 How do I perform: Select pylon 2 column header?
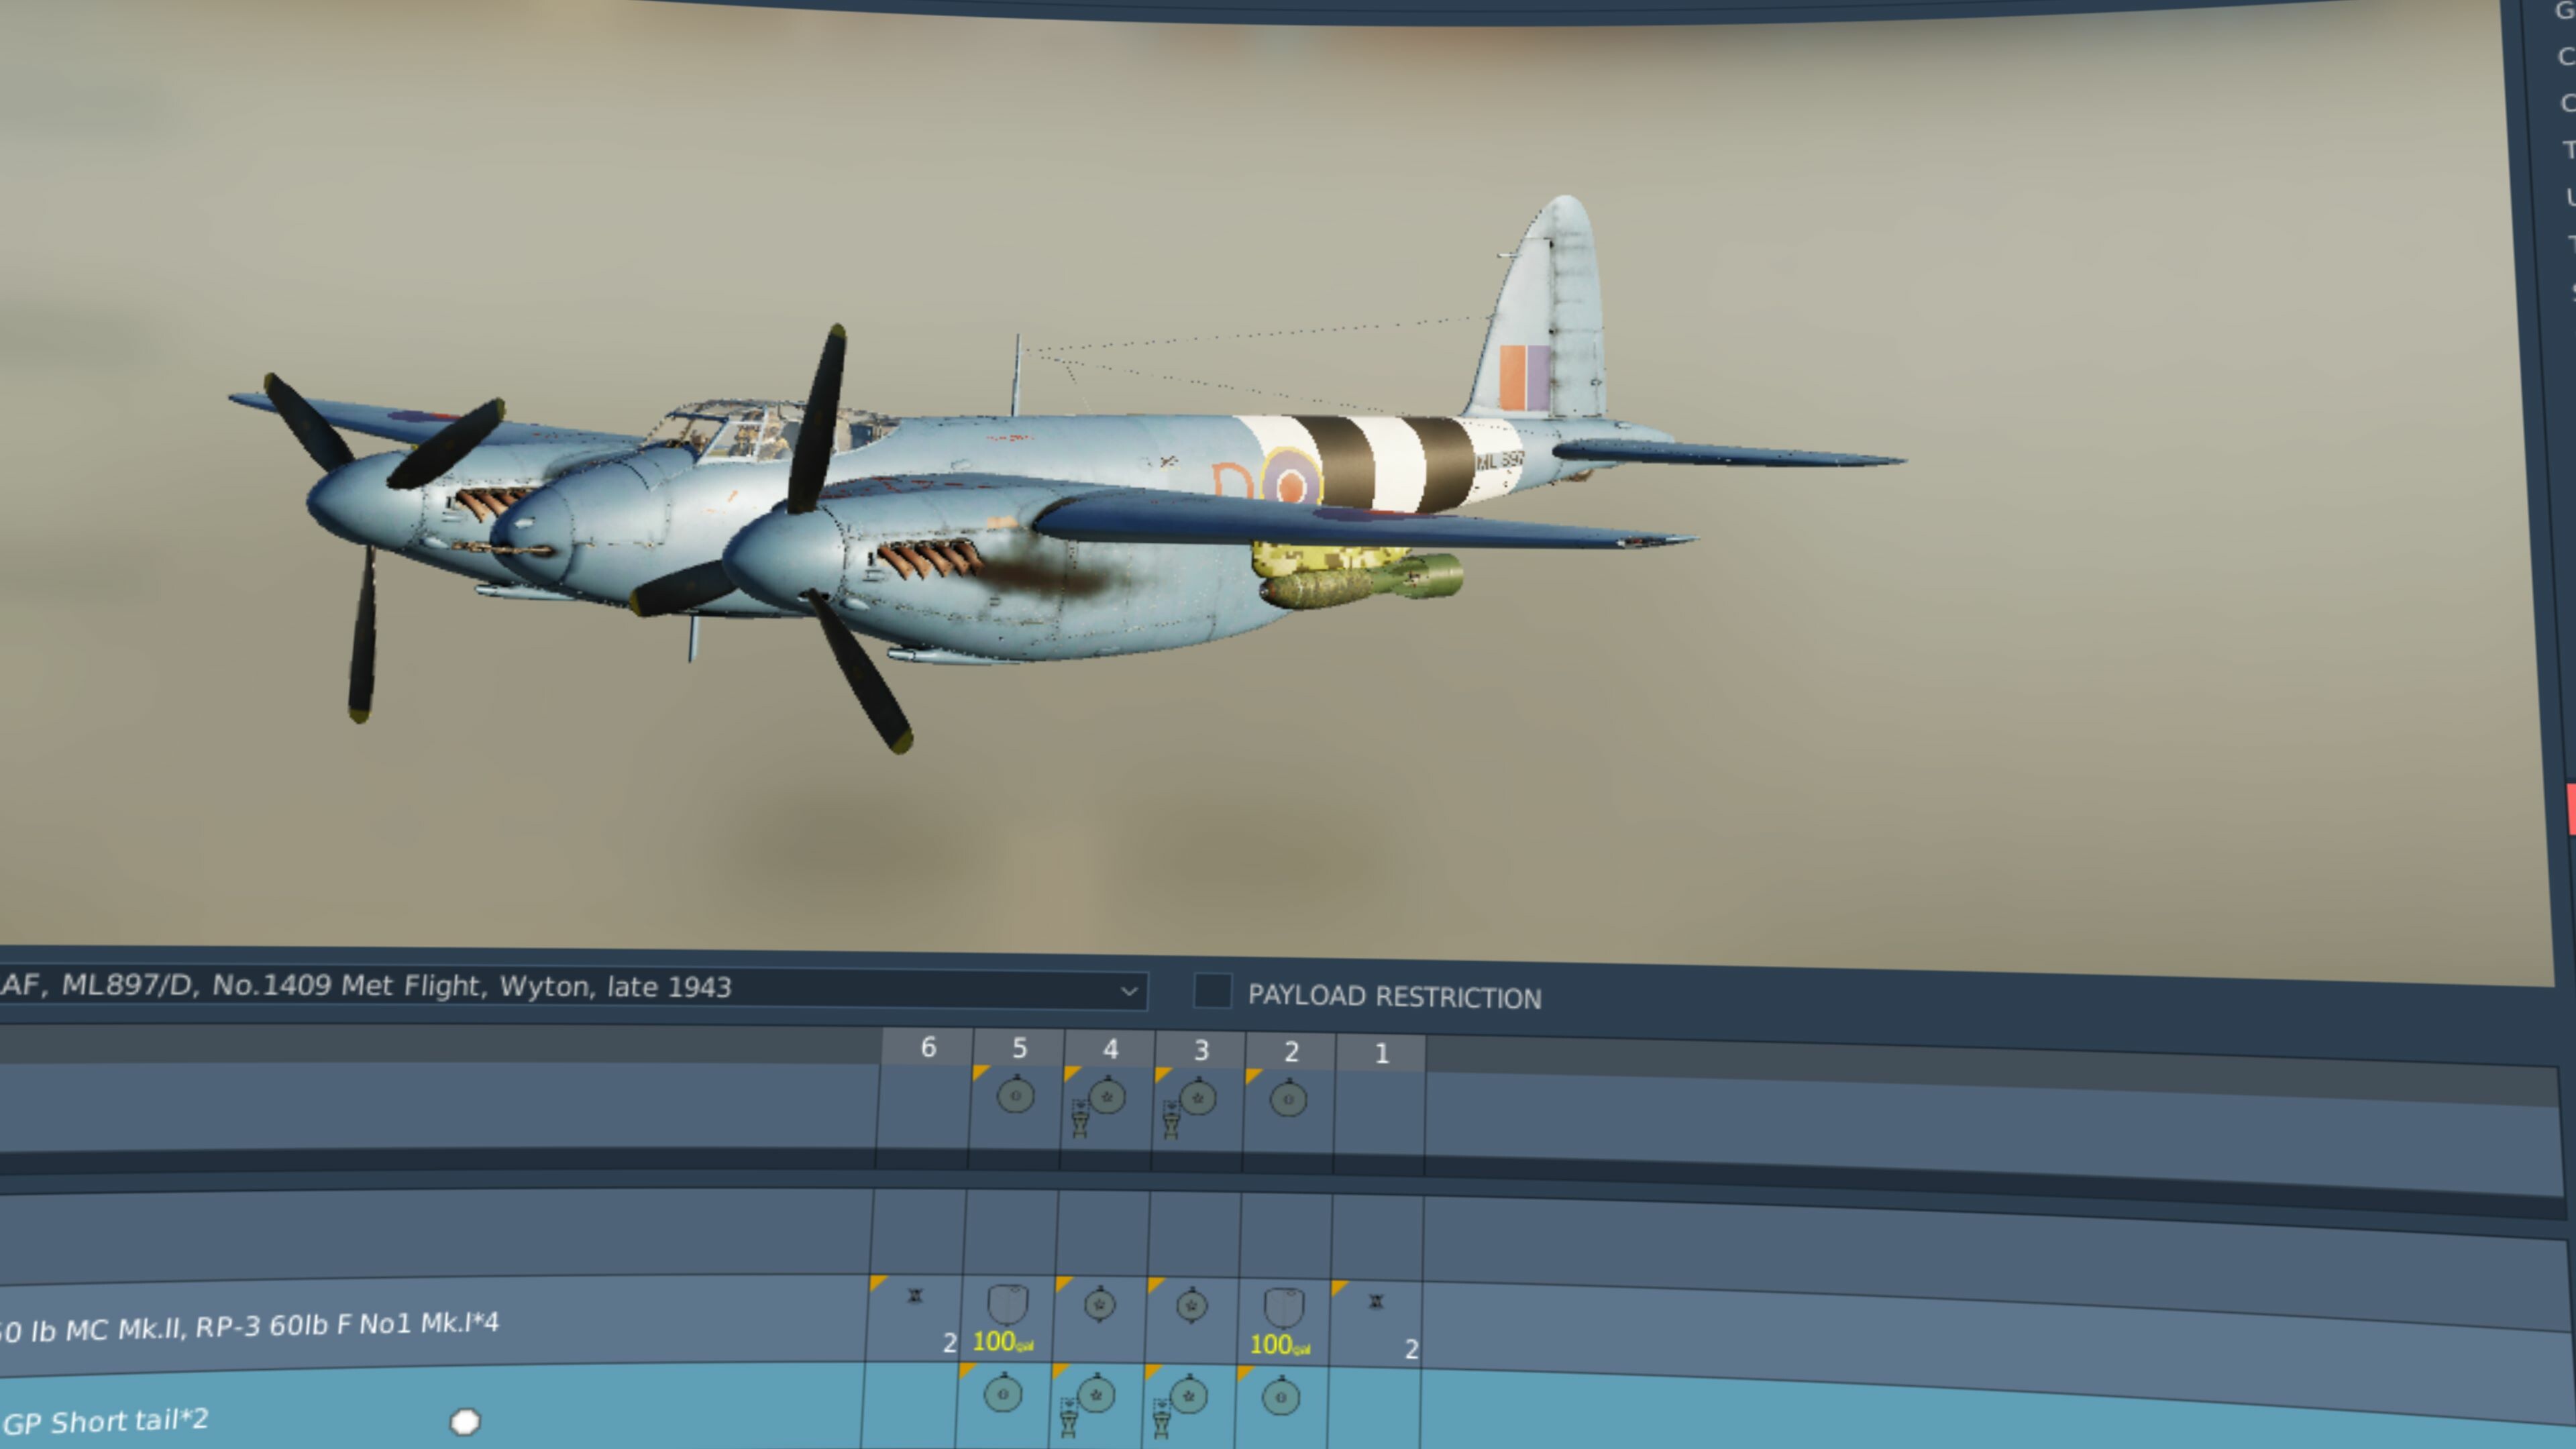pyautogui.click(x=1291, y=1052)
